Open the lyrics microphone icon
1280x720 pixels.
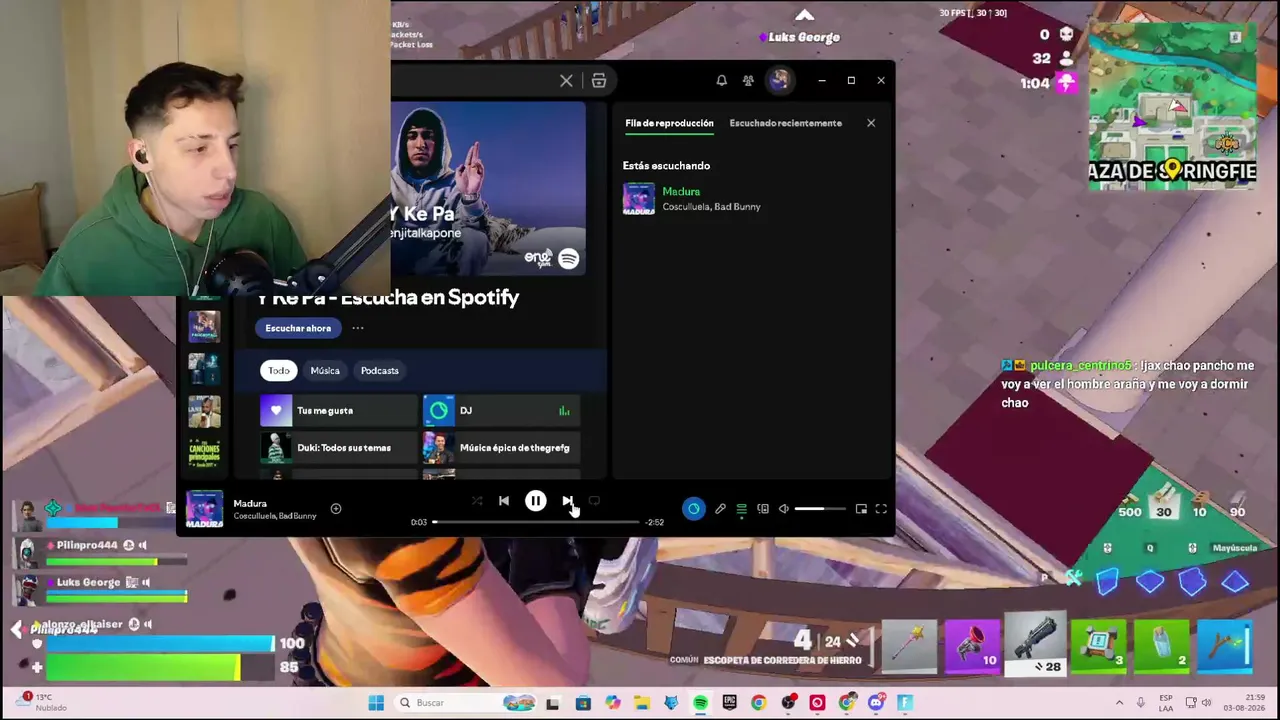720,509
